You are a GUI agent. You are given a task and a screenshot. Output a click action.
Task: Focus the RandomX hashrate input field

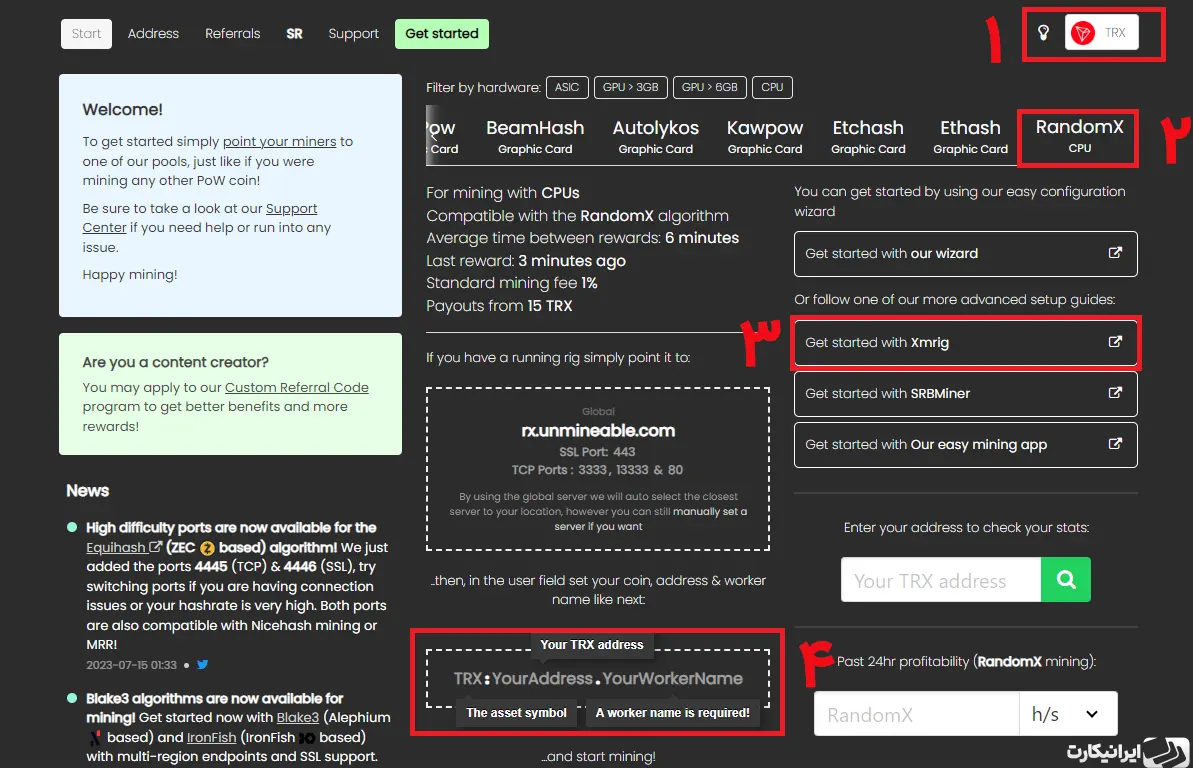(x=916, y=714)
